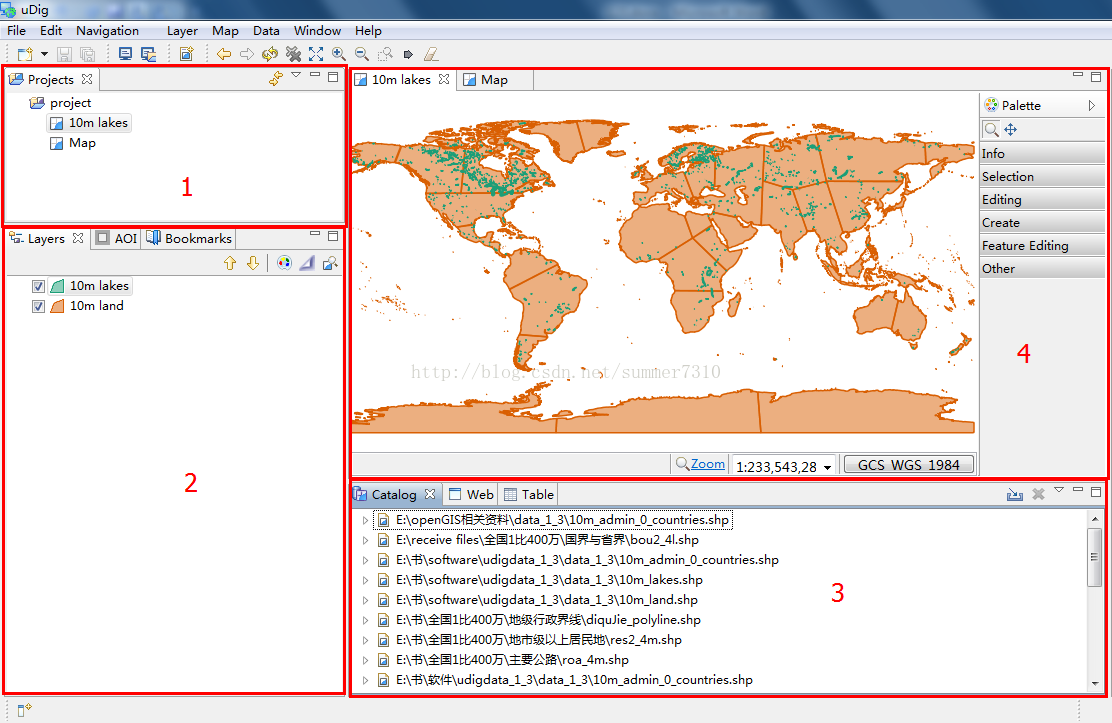This screenshot has width=1112, height=723.
Task: Click the New project wizard toolbar icon
Action: click(25, 54)
